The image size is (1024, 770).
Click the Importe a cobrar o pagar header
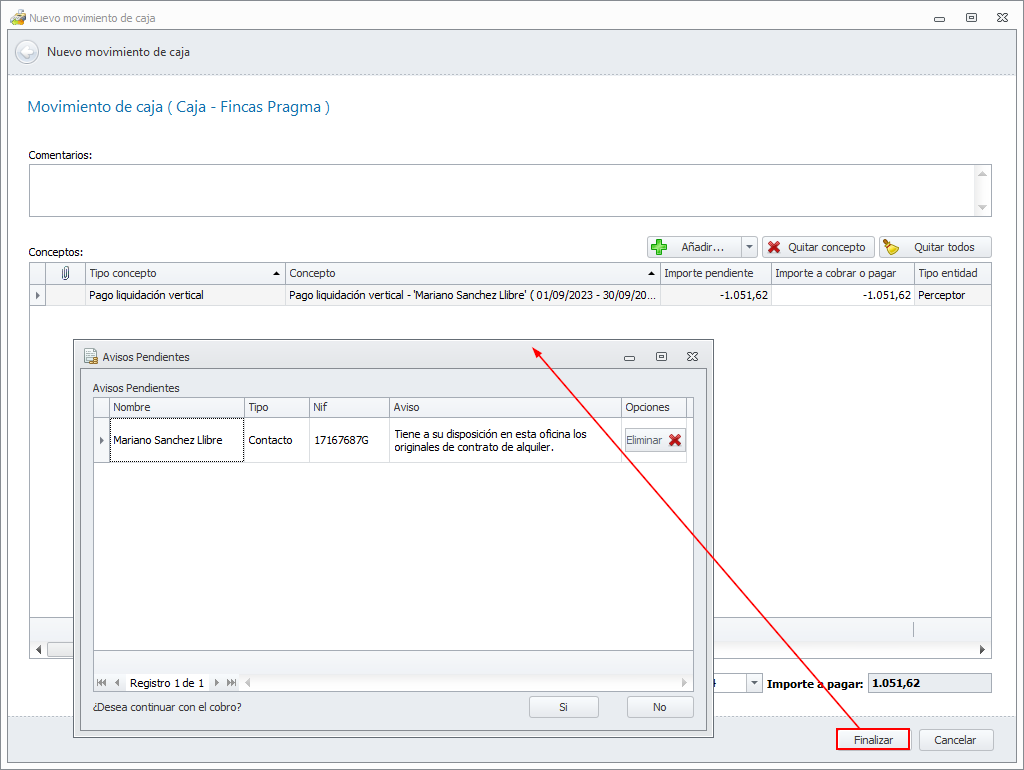(842, 273)
